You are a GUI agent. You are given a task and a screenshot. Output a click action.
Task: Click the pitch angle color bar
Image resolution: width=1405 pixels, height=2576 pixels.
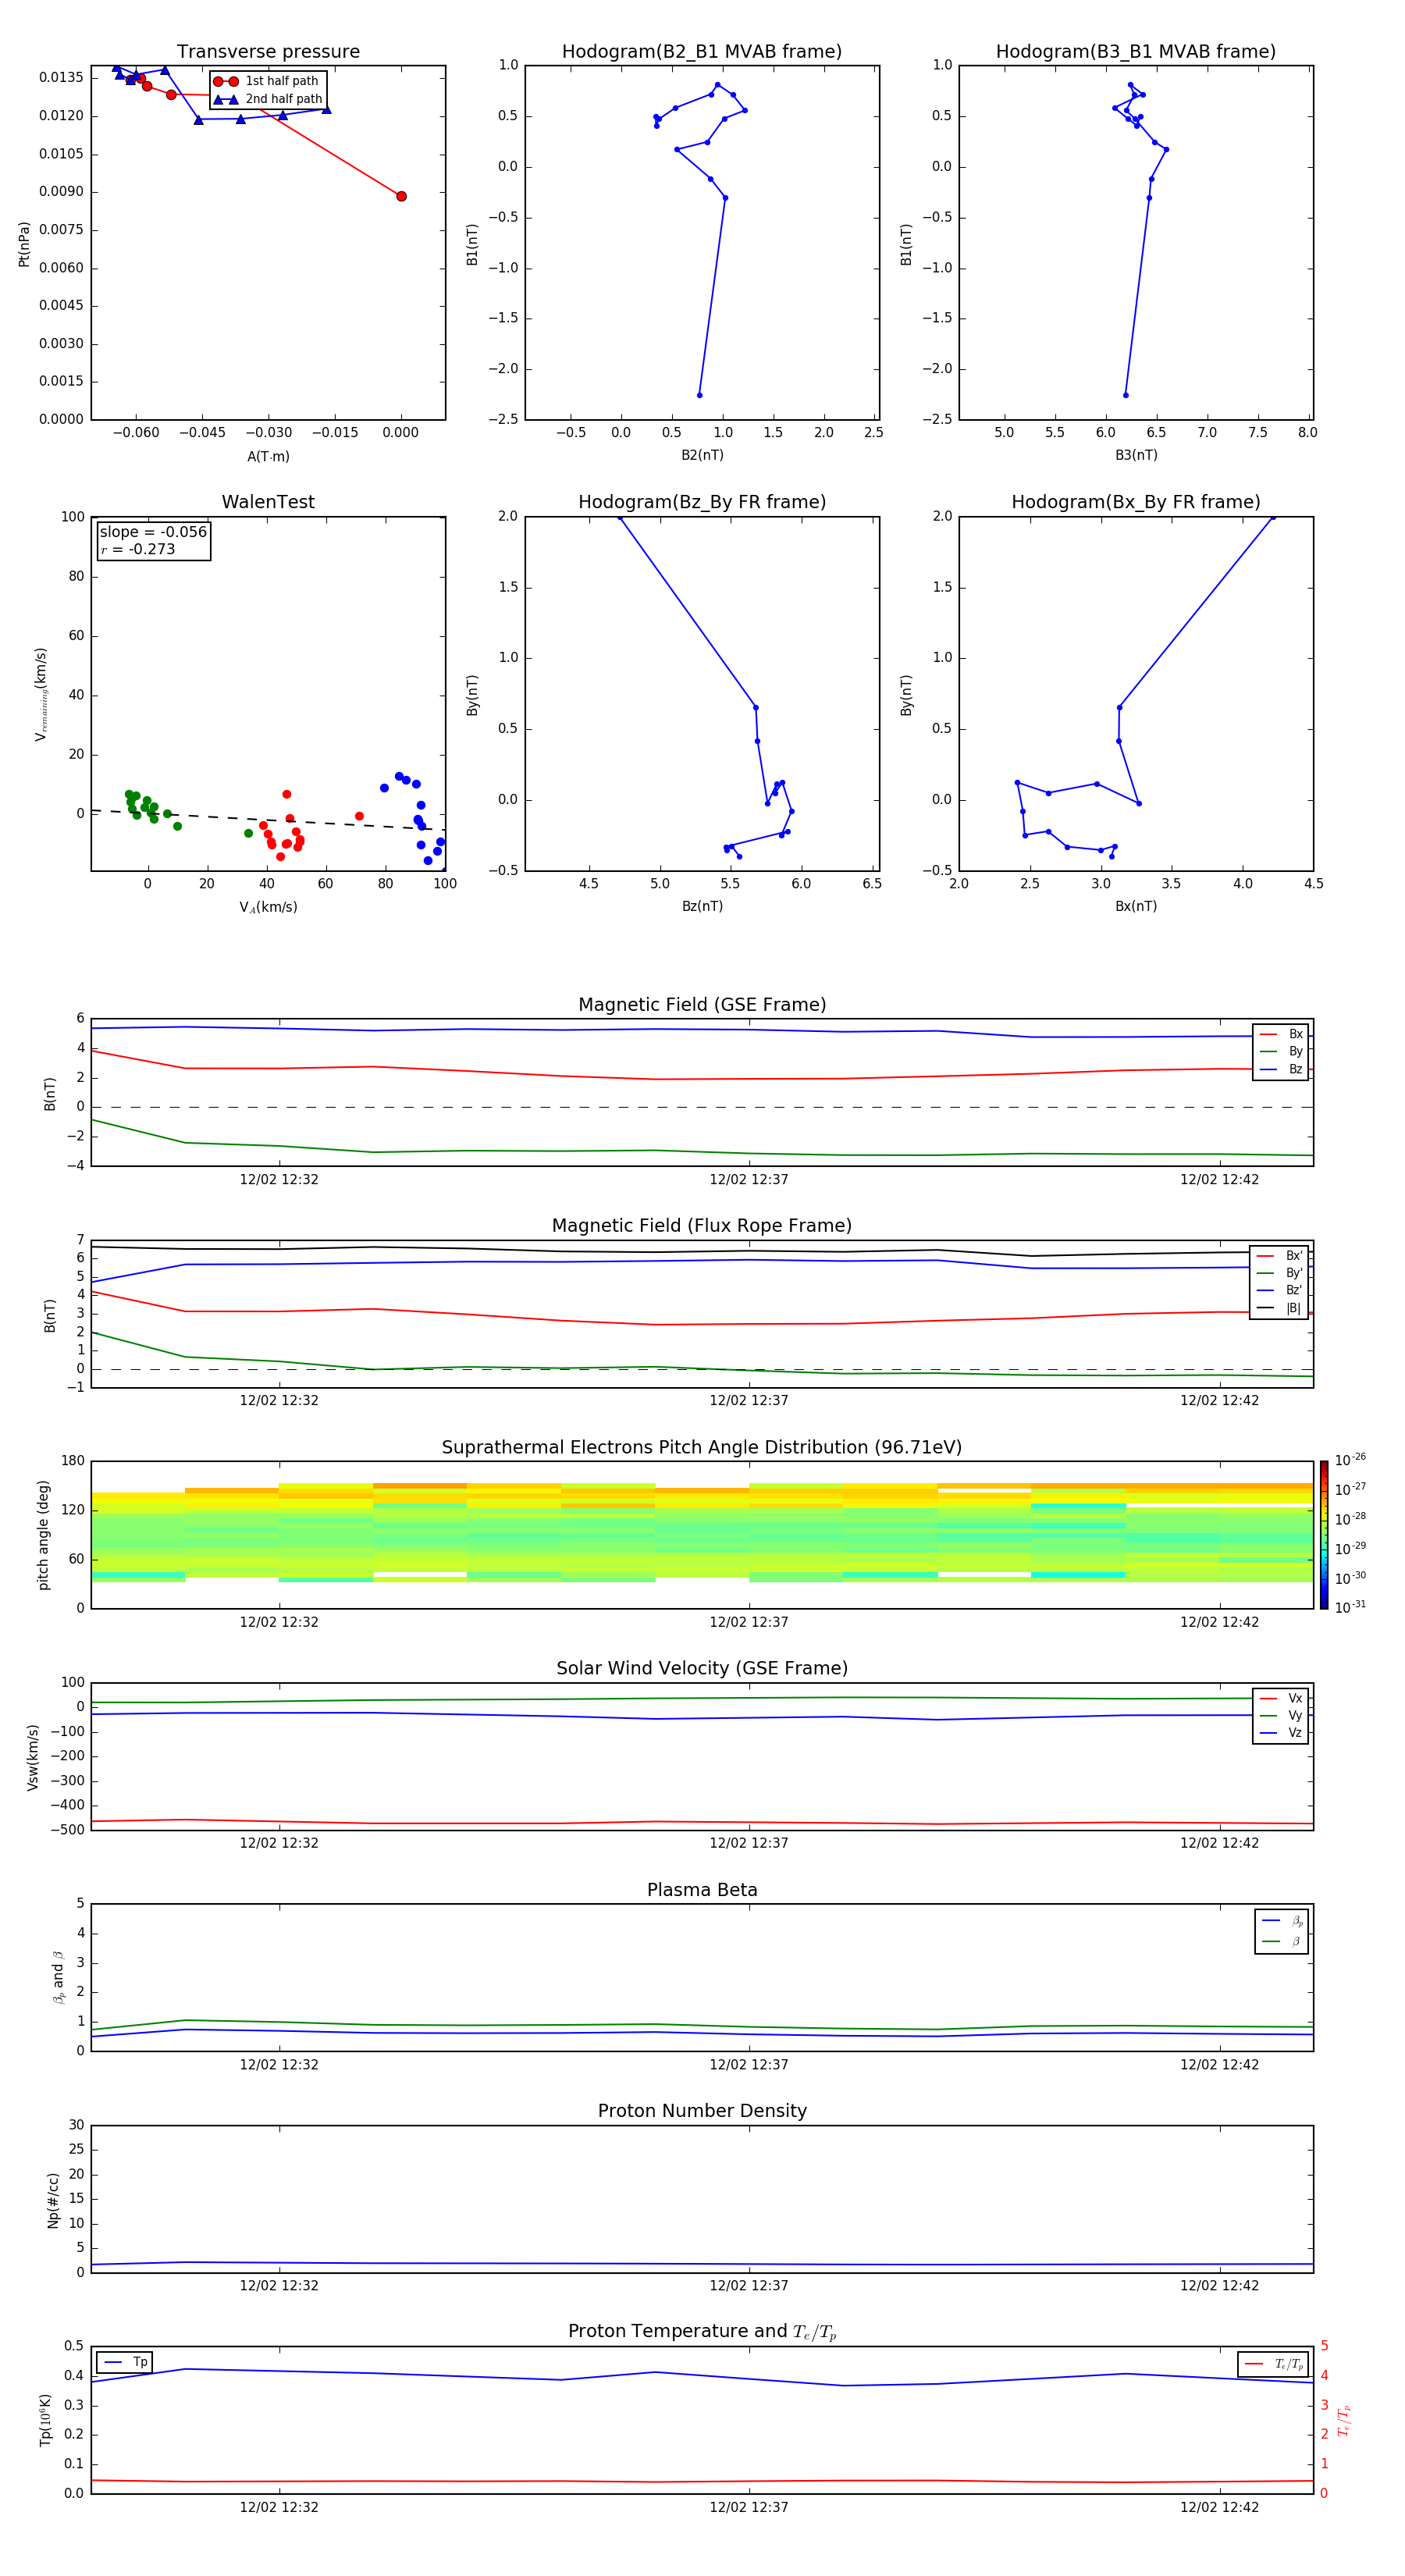(x=1324, y=1535)
